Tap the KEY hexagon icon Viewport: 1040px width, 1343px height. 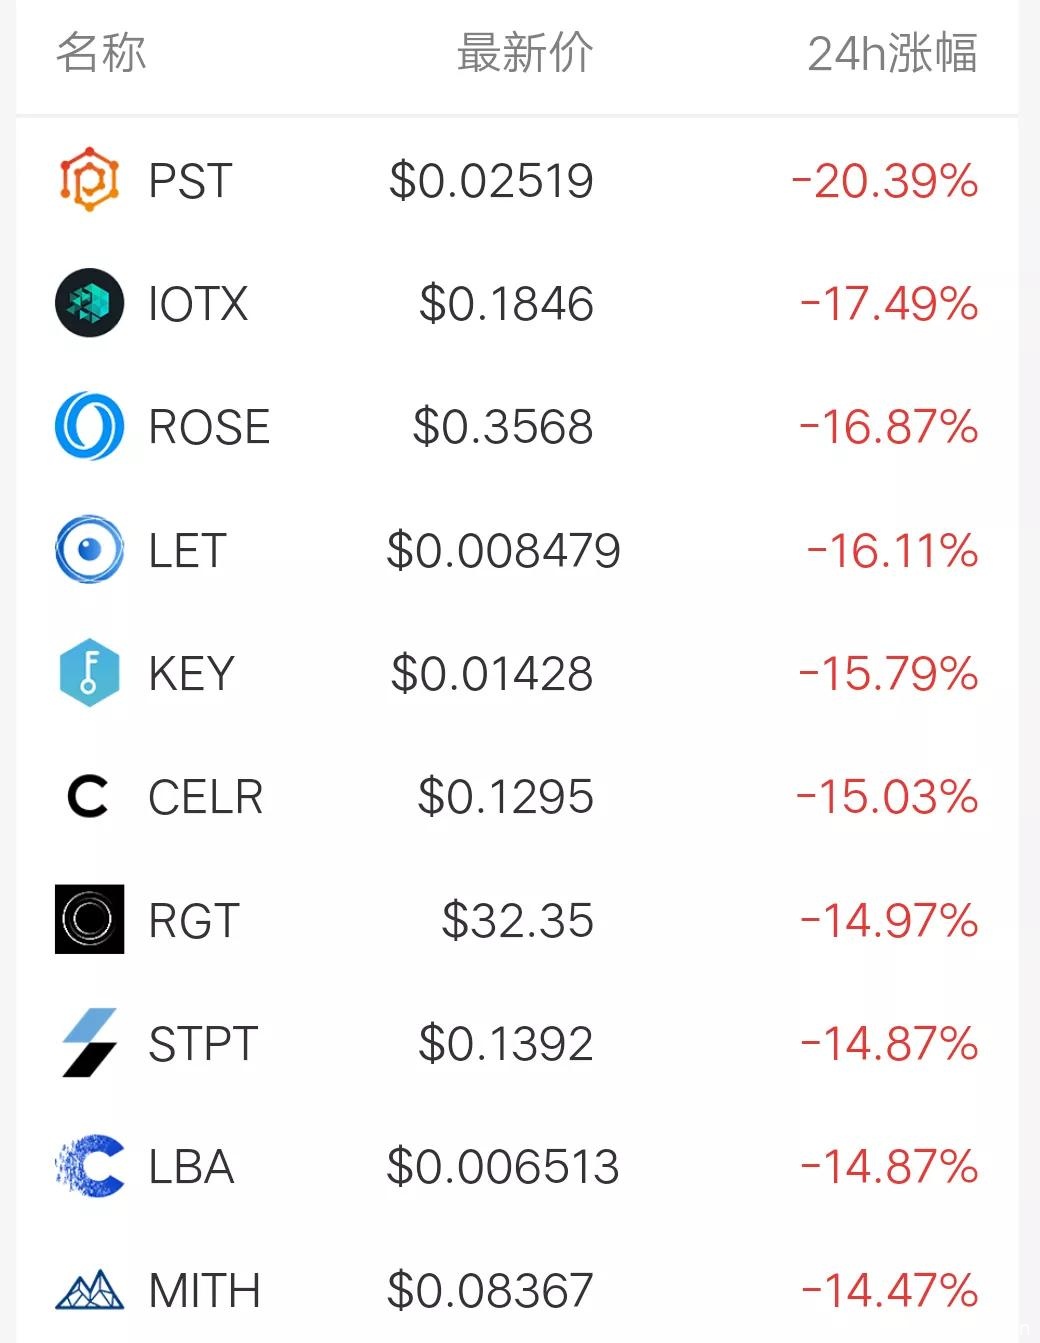pyautogui.click(x=89, y=672)
